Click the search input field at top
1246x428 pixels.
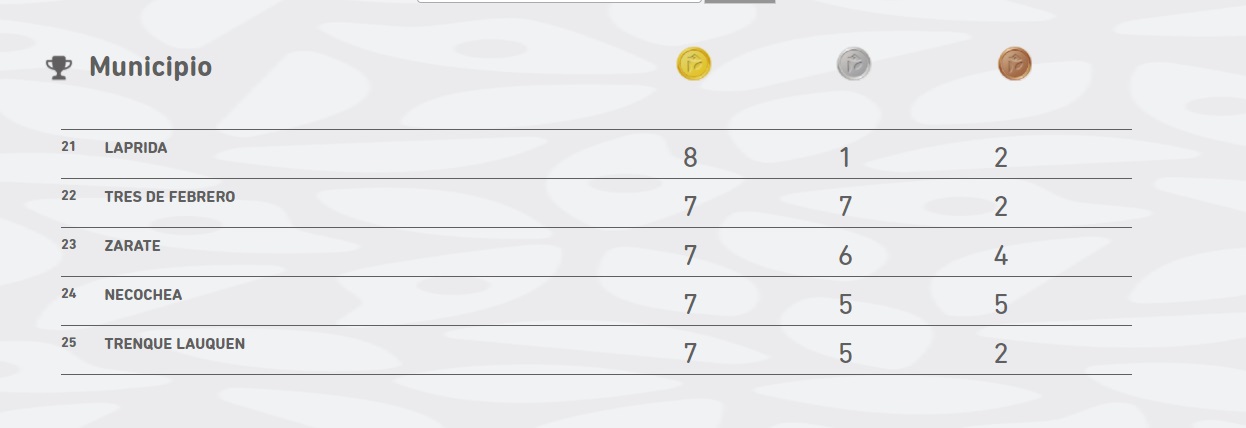(559, 1)
